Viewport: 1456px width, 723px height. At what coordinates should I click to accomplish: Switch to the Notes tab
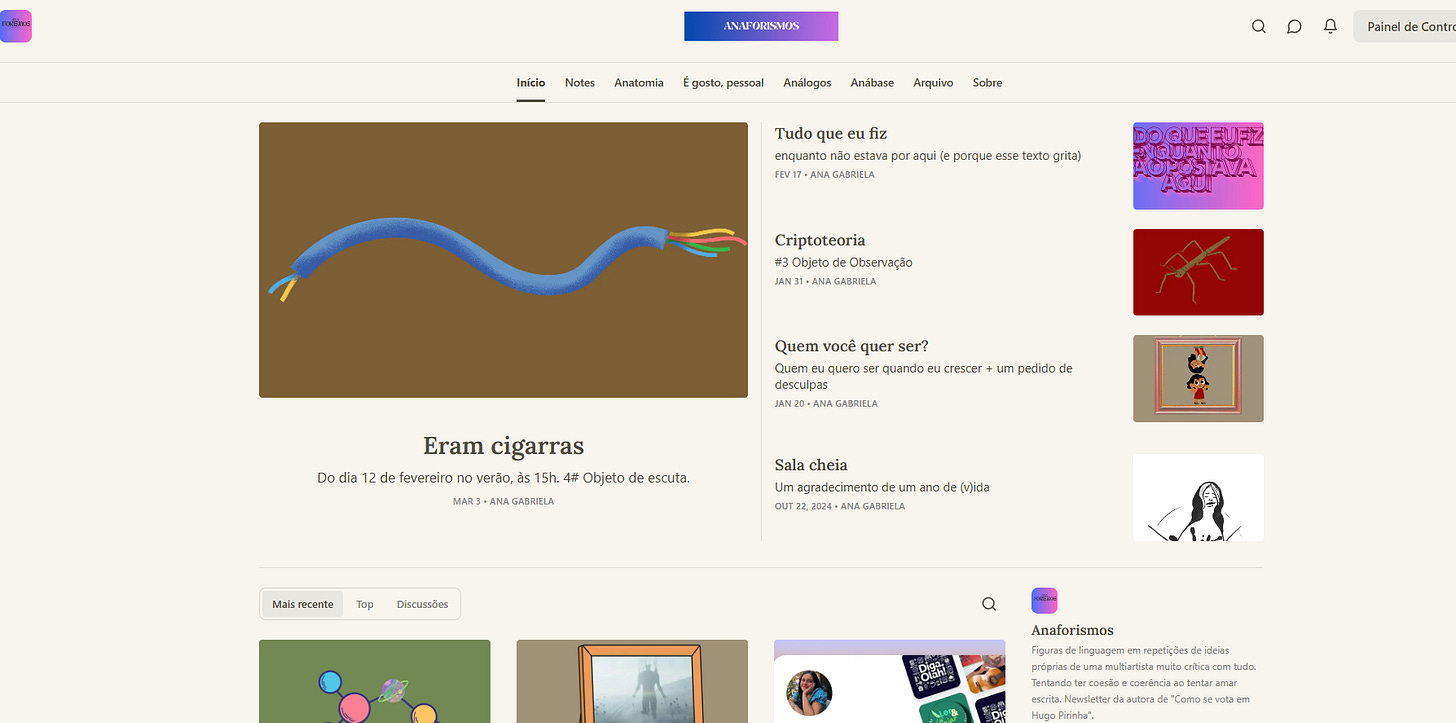pyautogui.click(x=580, y=83)
